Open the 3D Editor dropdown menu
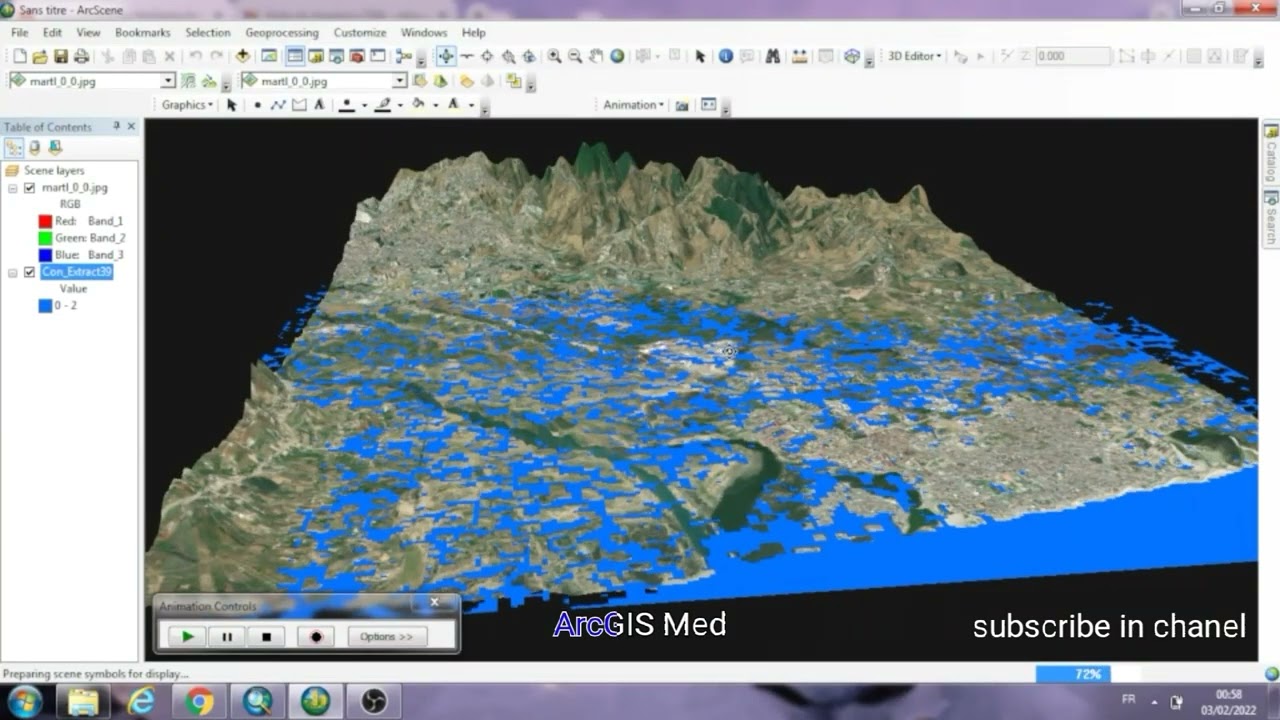Viewport: 1280px width, 720px height. [915, 57]
